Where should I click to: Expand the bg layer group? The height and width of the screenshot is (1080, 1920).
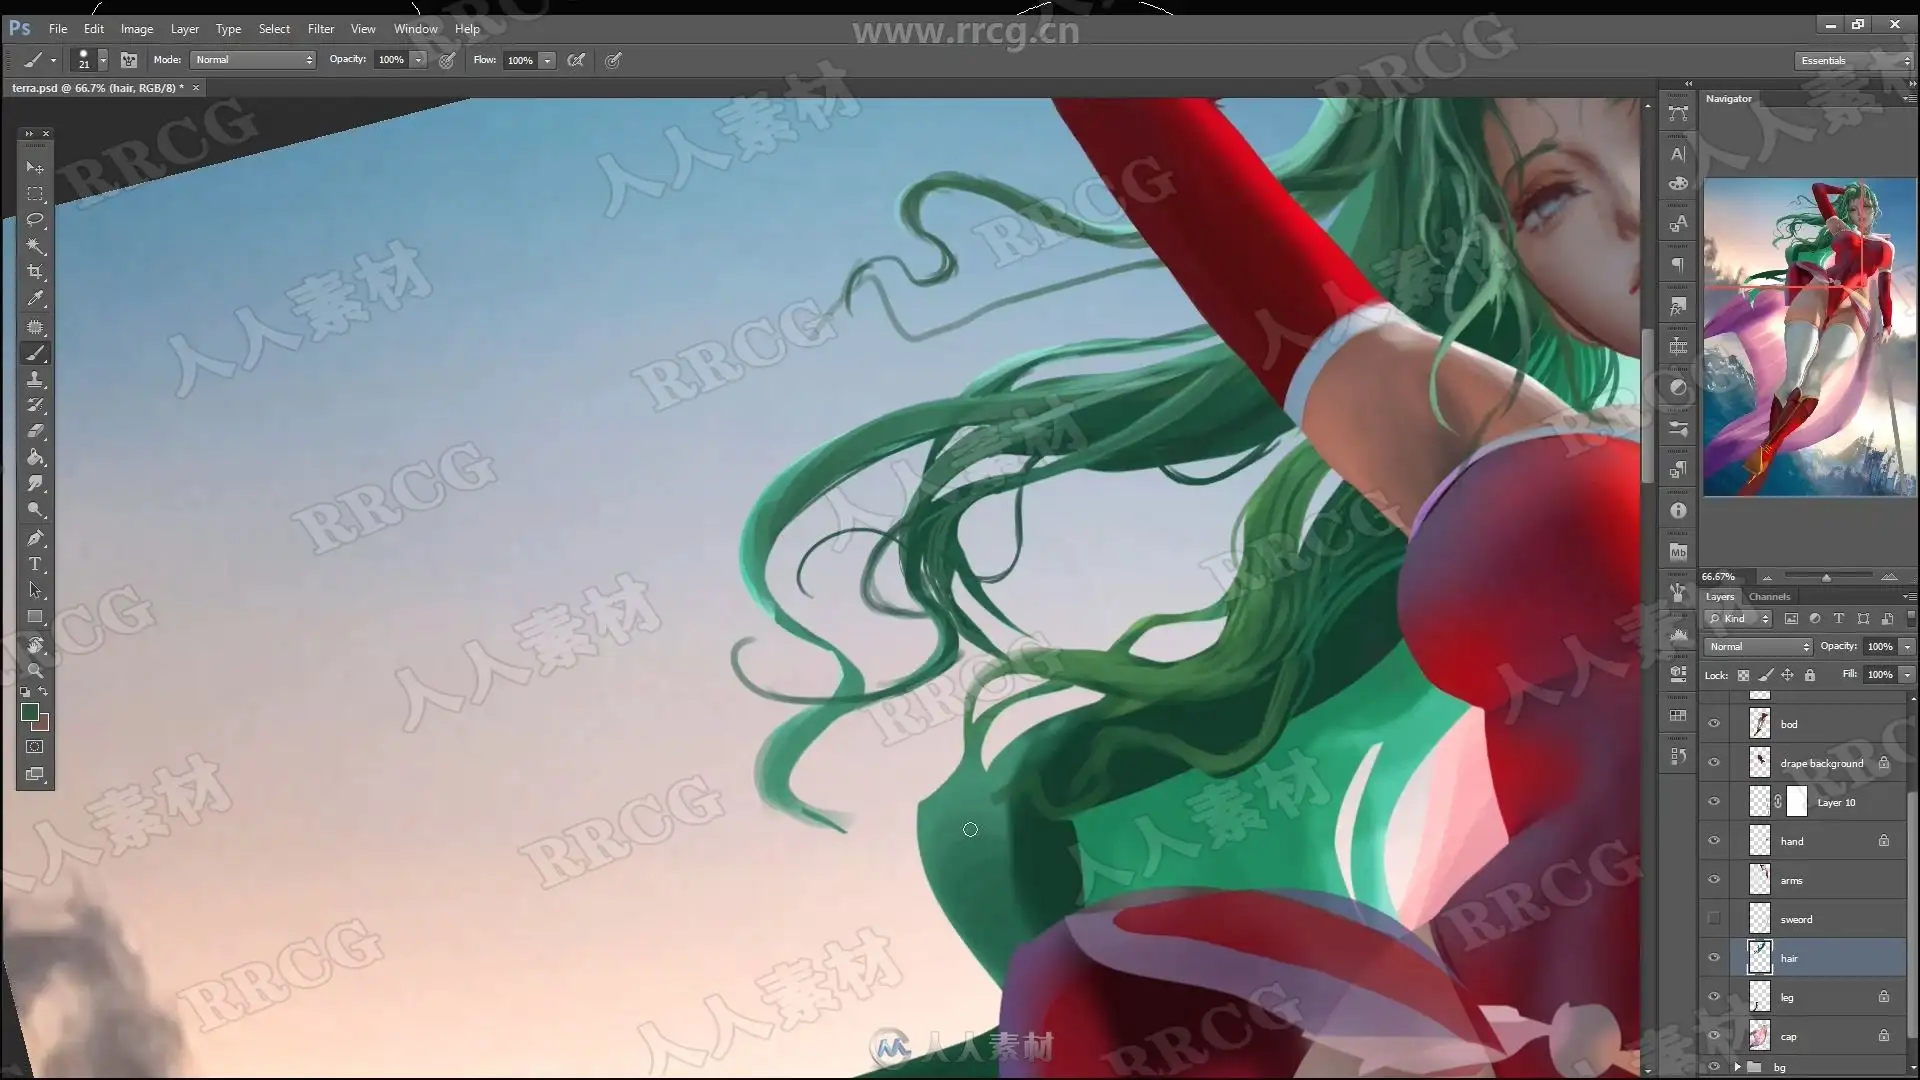pos(1737,1067)
